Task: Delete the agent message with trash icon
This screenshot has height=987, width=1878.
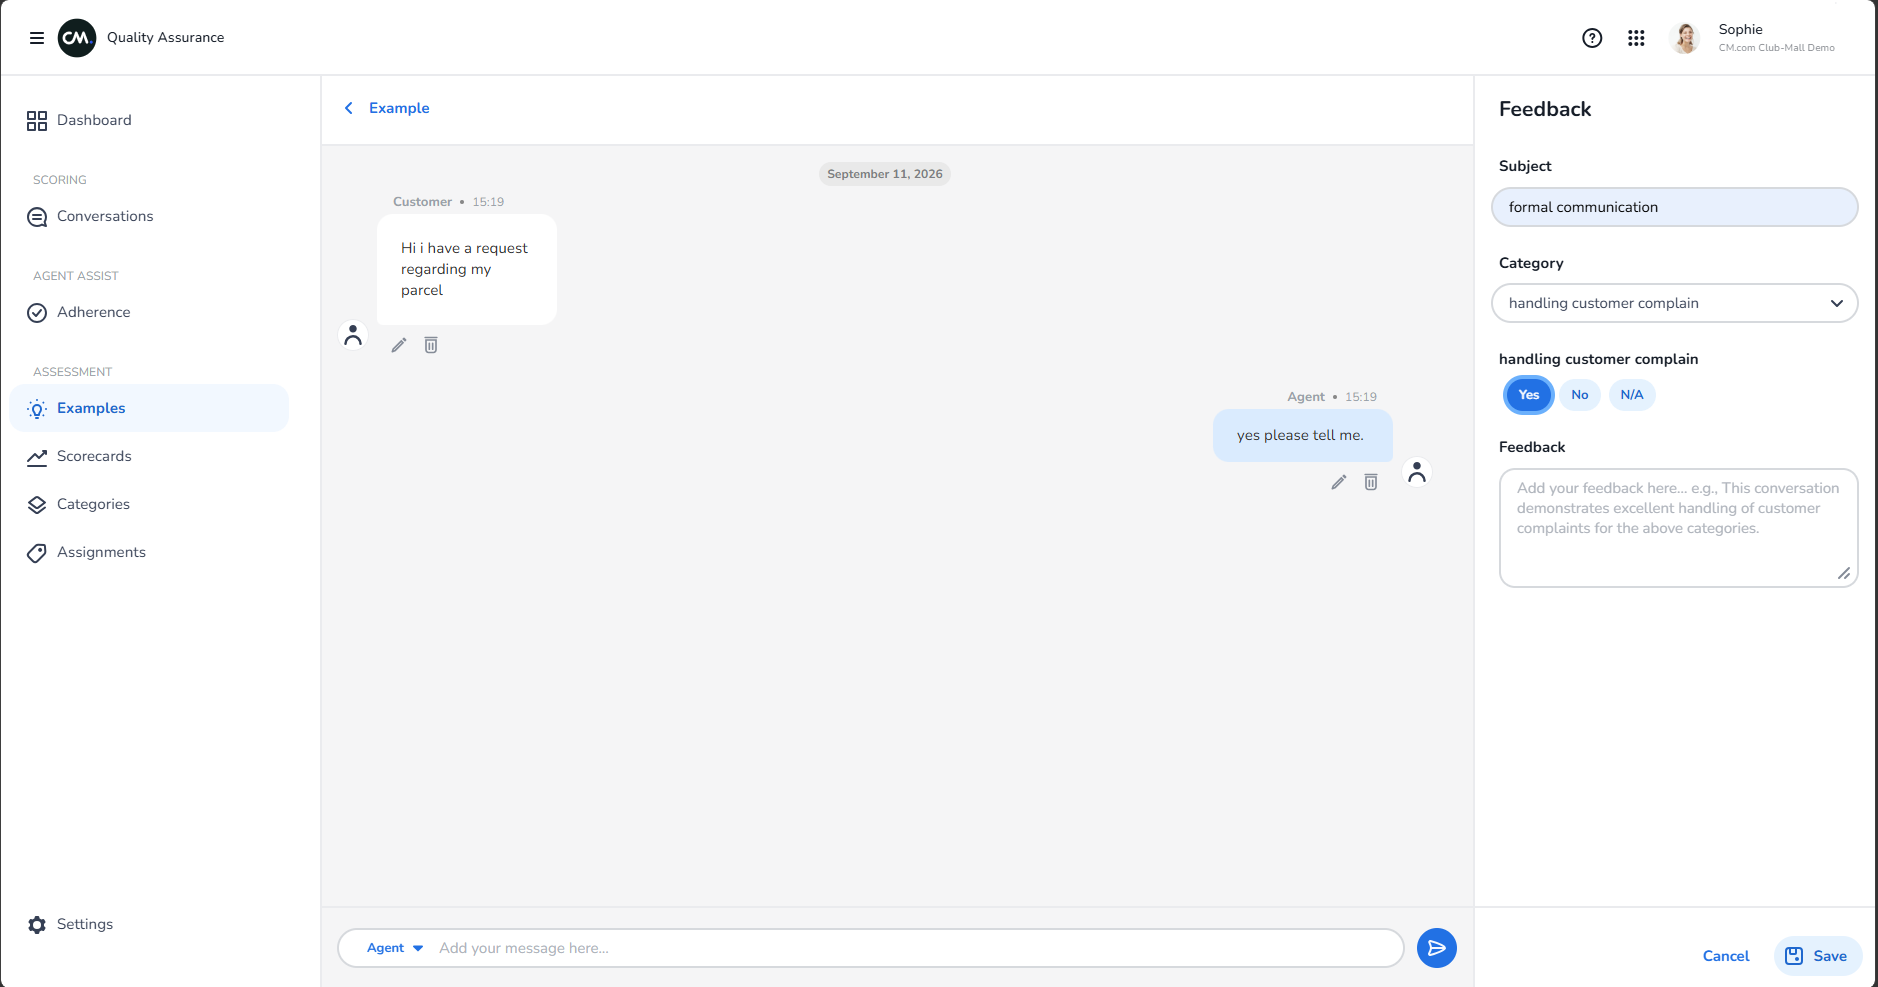Action: 1371,482
